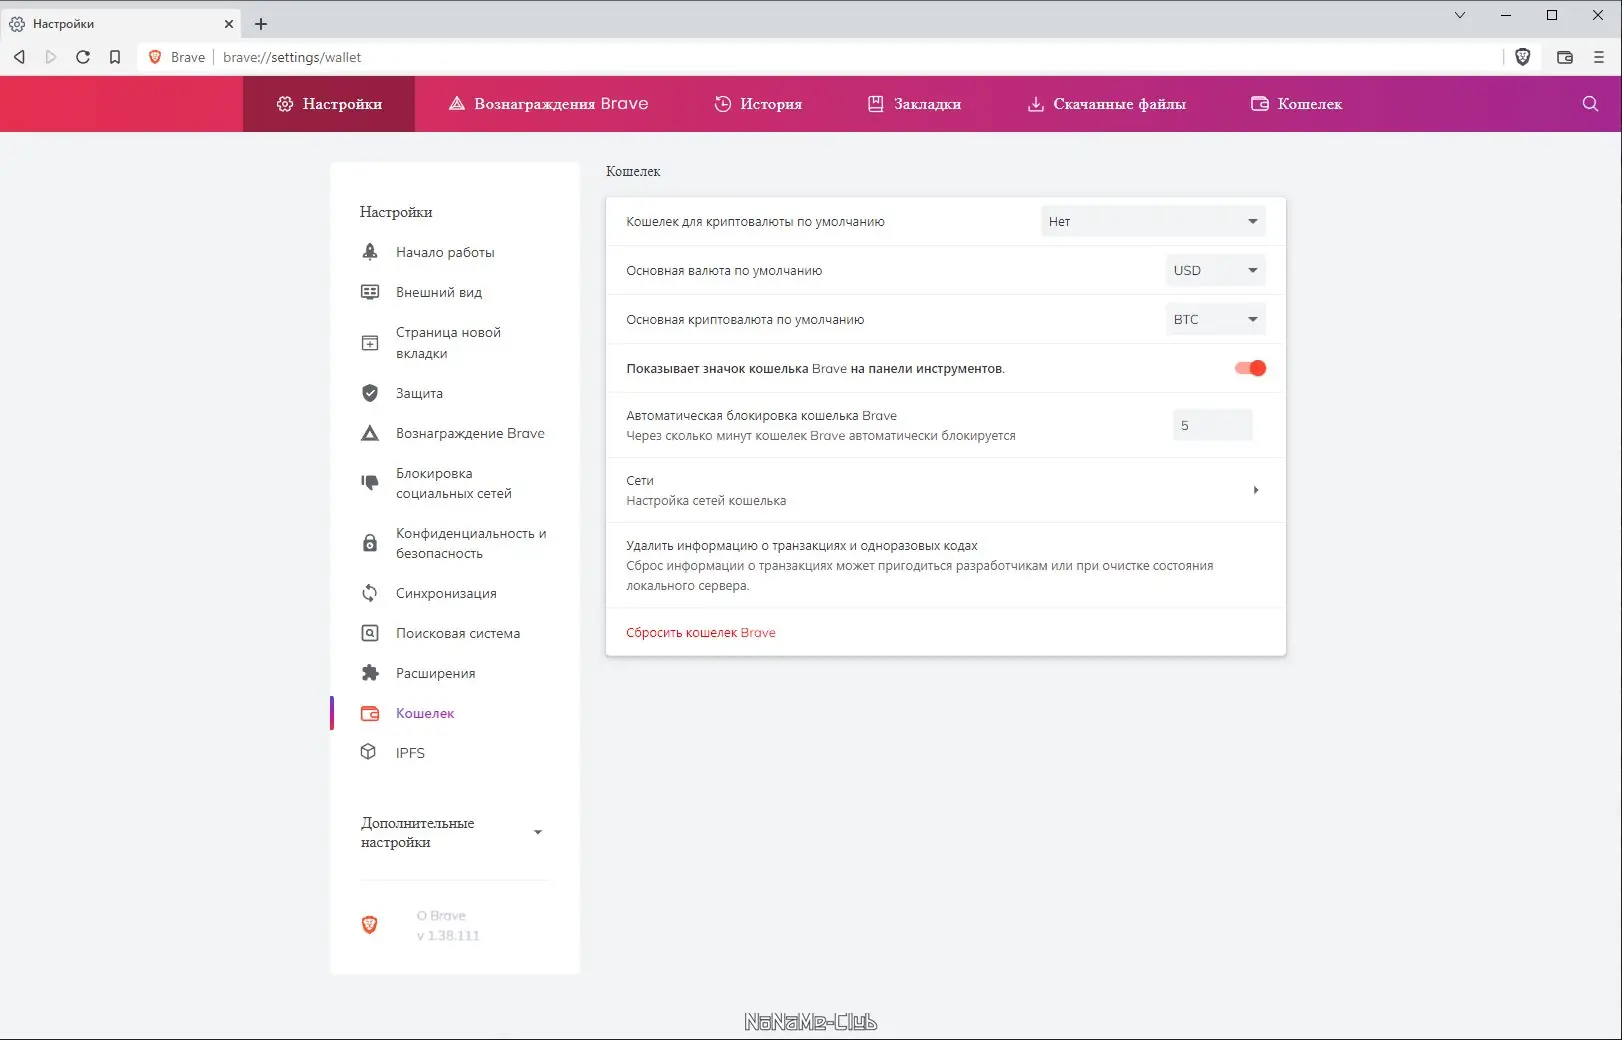1622x1040 pixels.
Task: Click the puzzle piece extensions icon
Action: tap(370, 673)
